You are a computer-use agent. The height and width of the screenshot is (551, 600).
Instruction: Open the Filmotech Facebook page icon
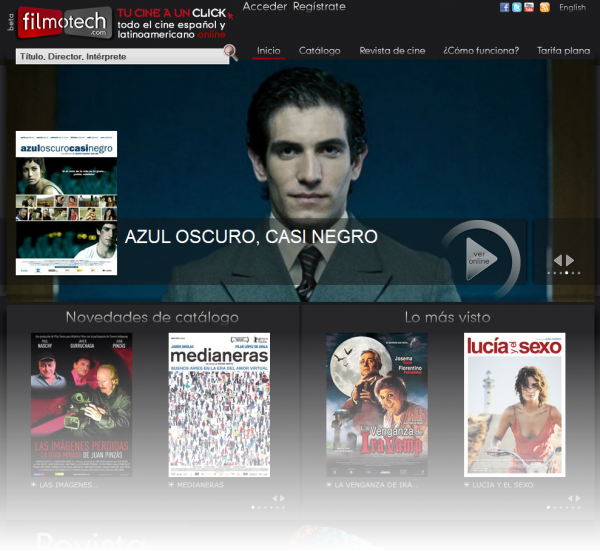(x=505, y=7)
